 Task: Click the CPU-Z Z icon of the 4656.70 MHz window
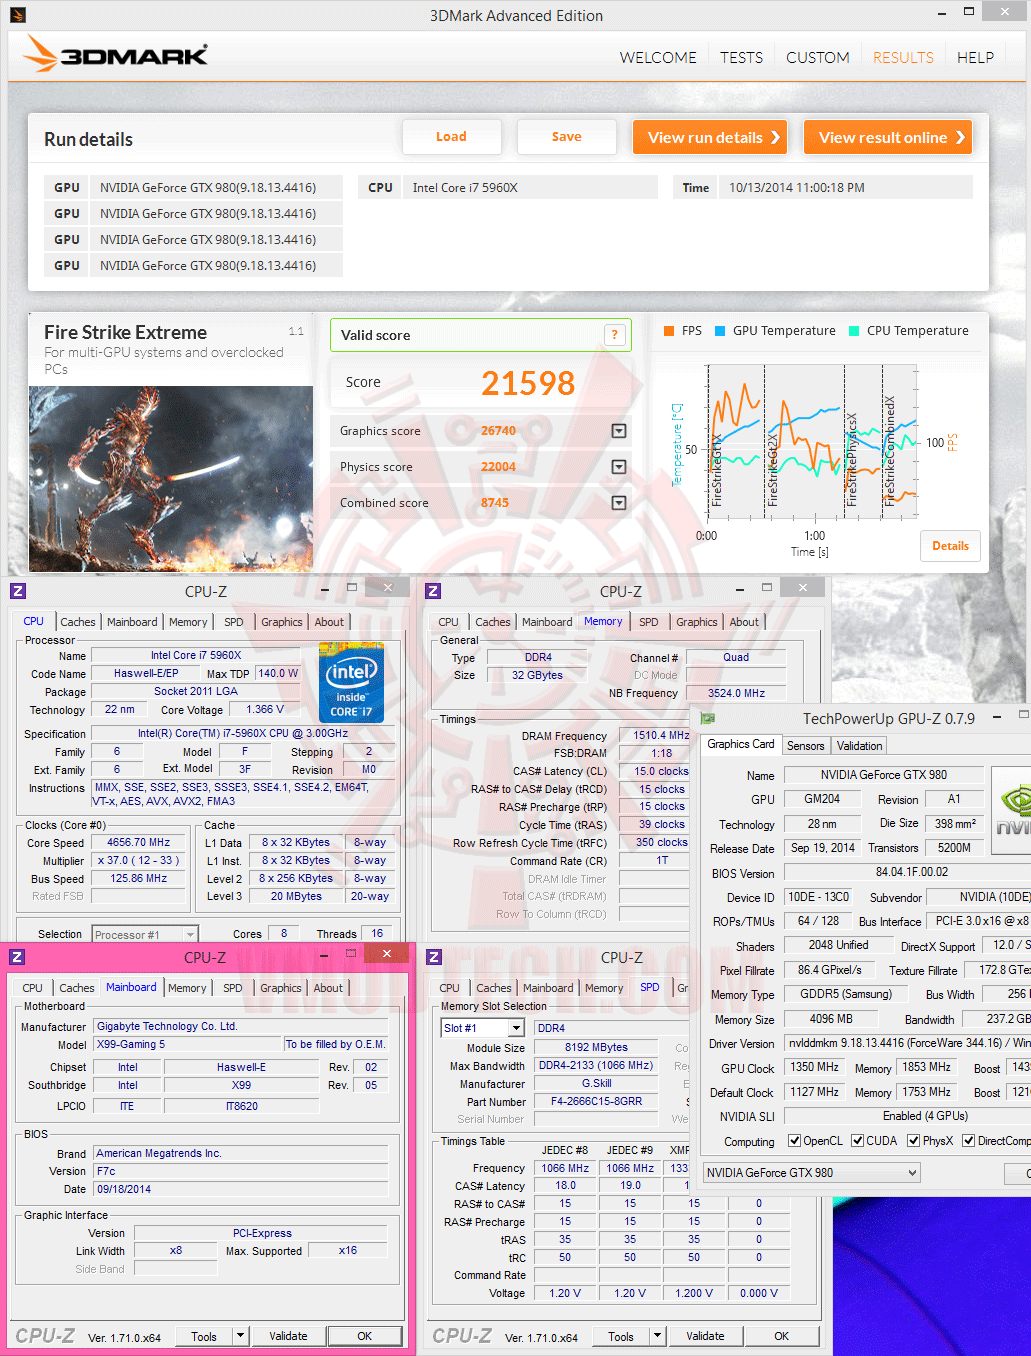coord(17,591)
